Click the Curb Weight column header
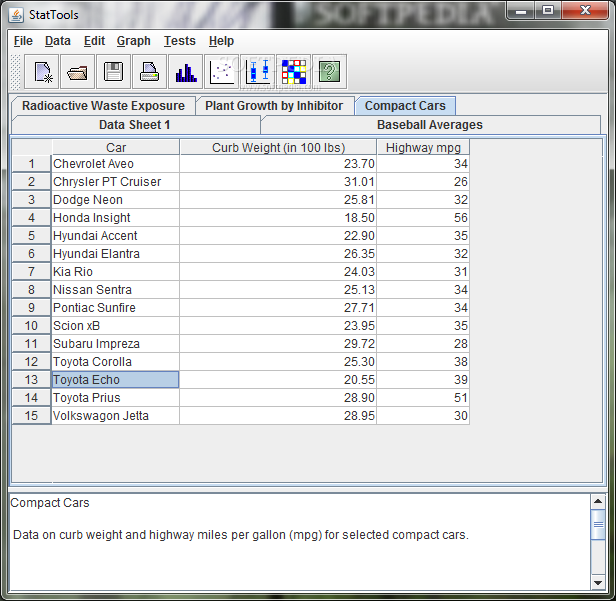 click(278, 148)
